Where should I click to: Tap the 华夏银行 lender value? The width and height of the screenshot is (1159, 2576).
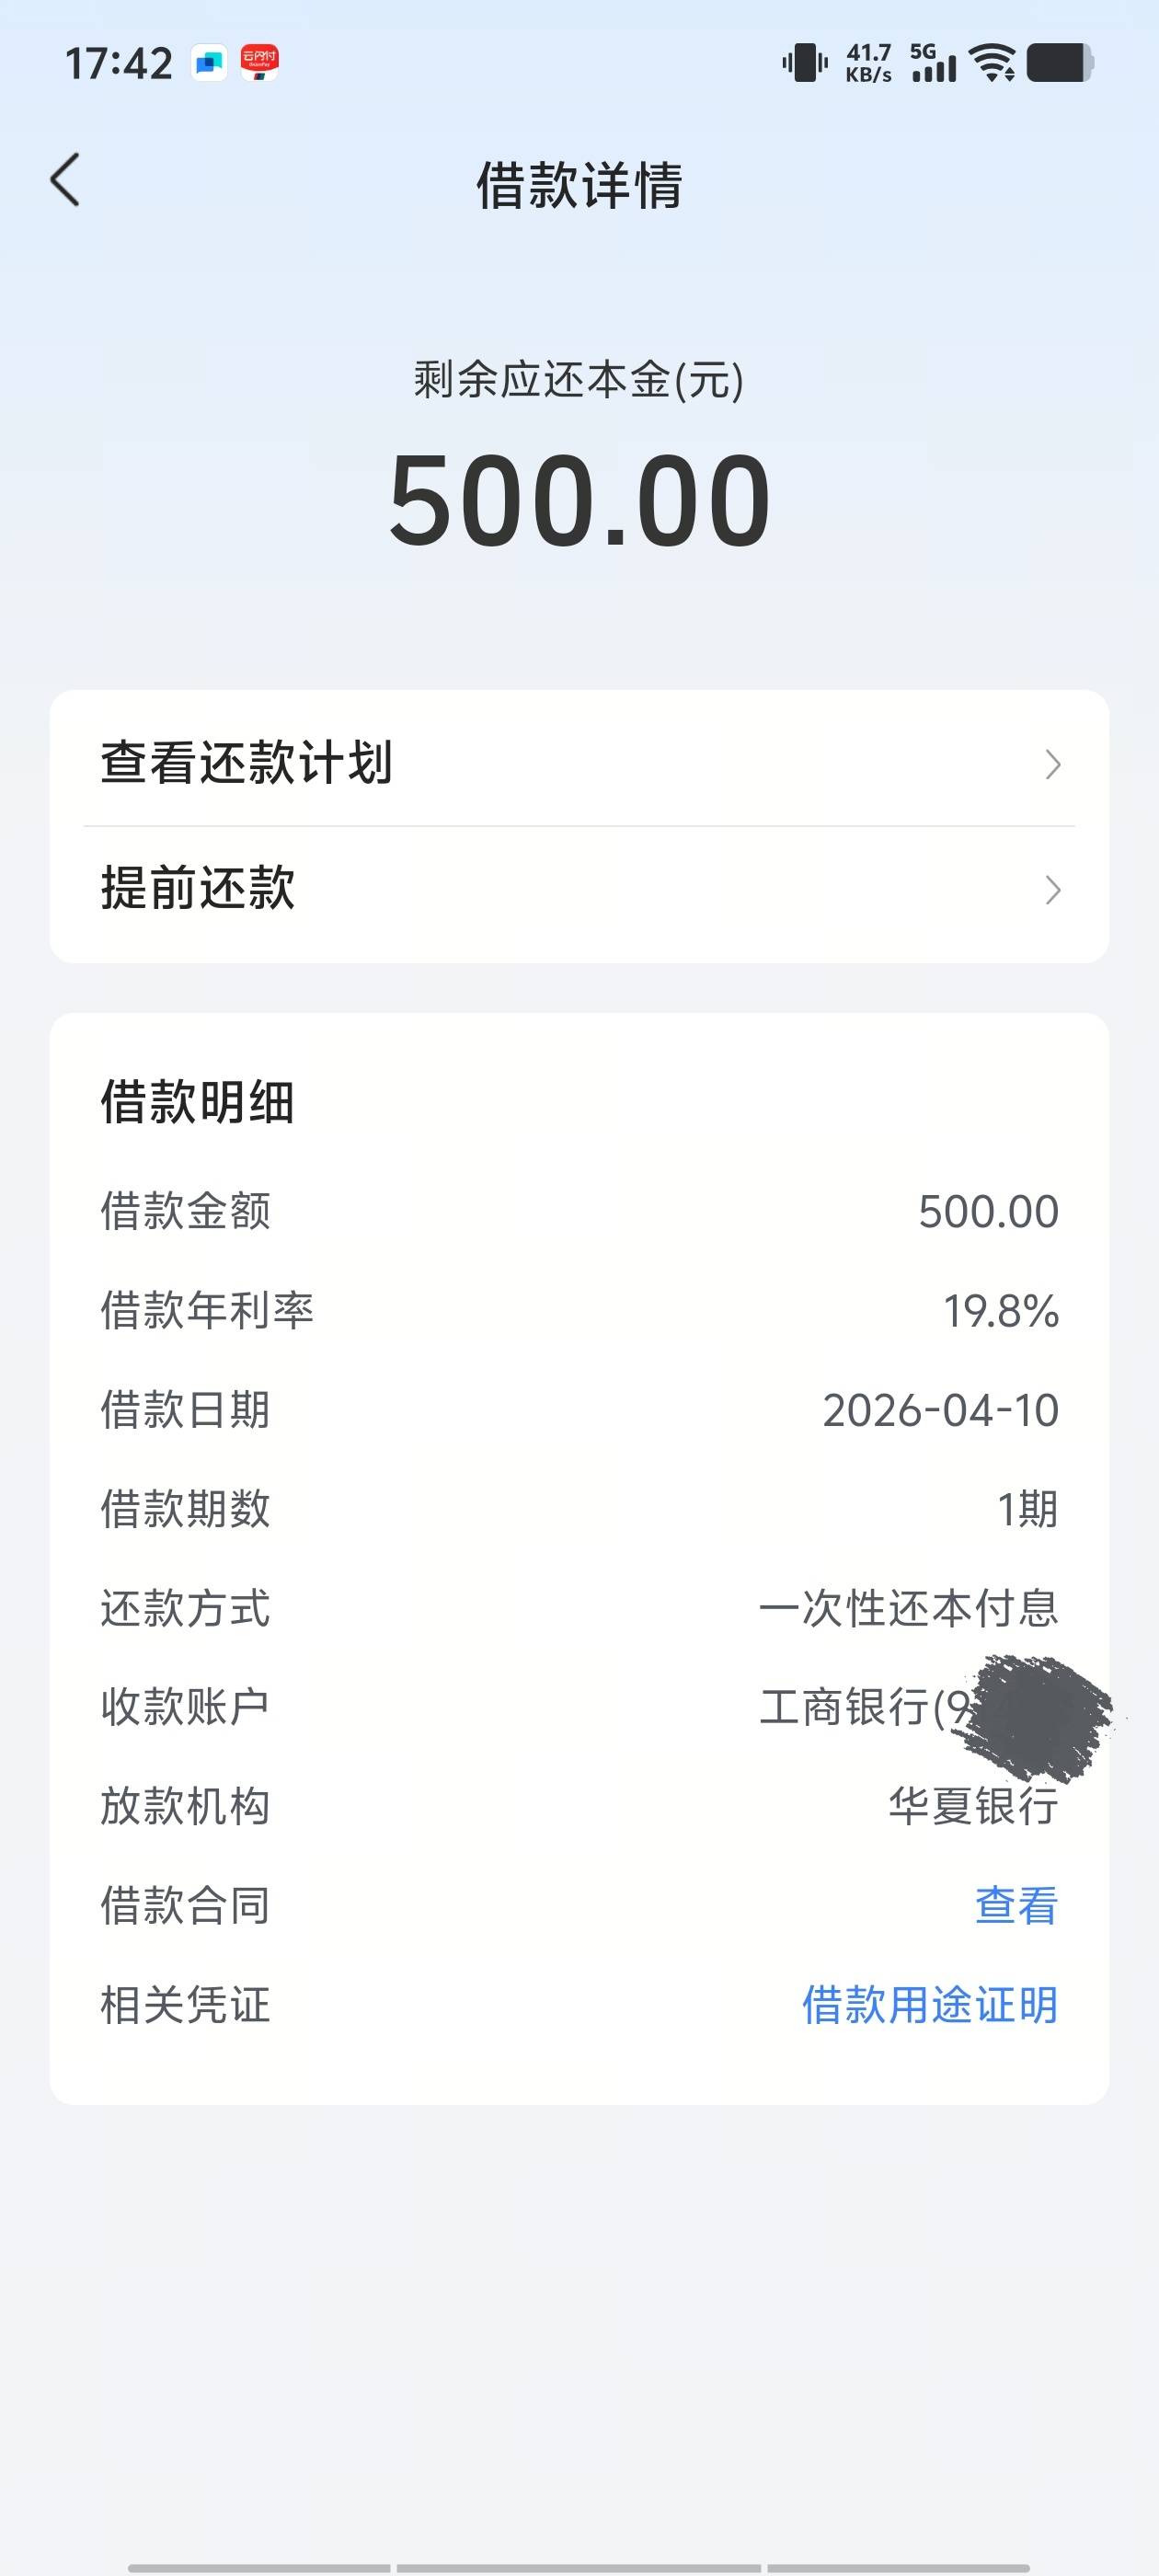[x=973, y=1806]
